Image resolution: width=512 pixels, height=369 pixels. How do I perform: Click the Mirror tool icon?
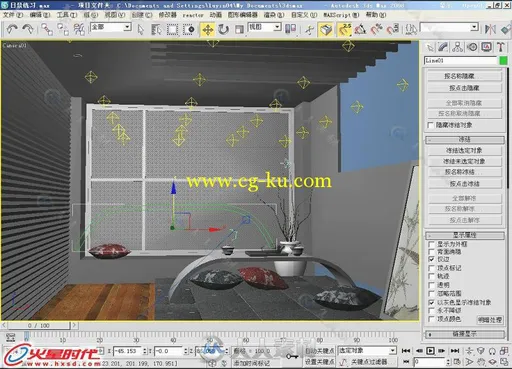point(490,29)
